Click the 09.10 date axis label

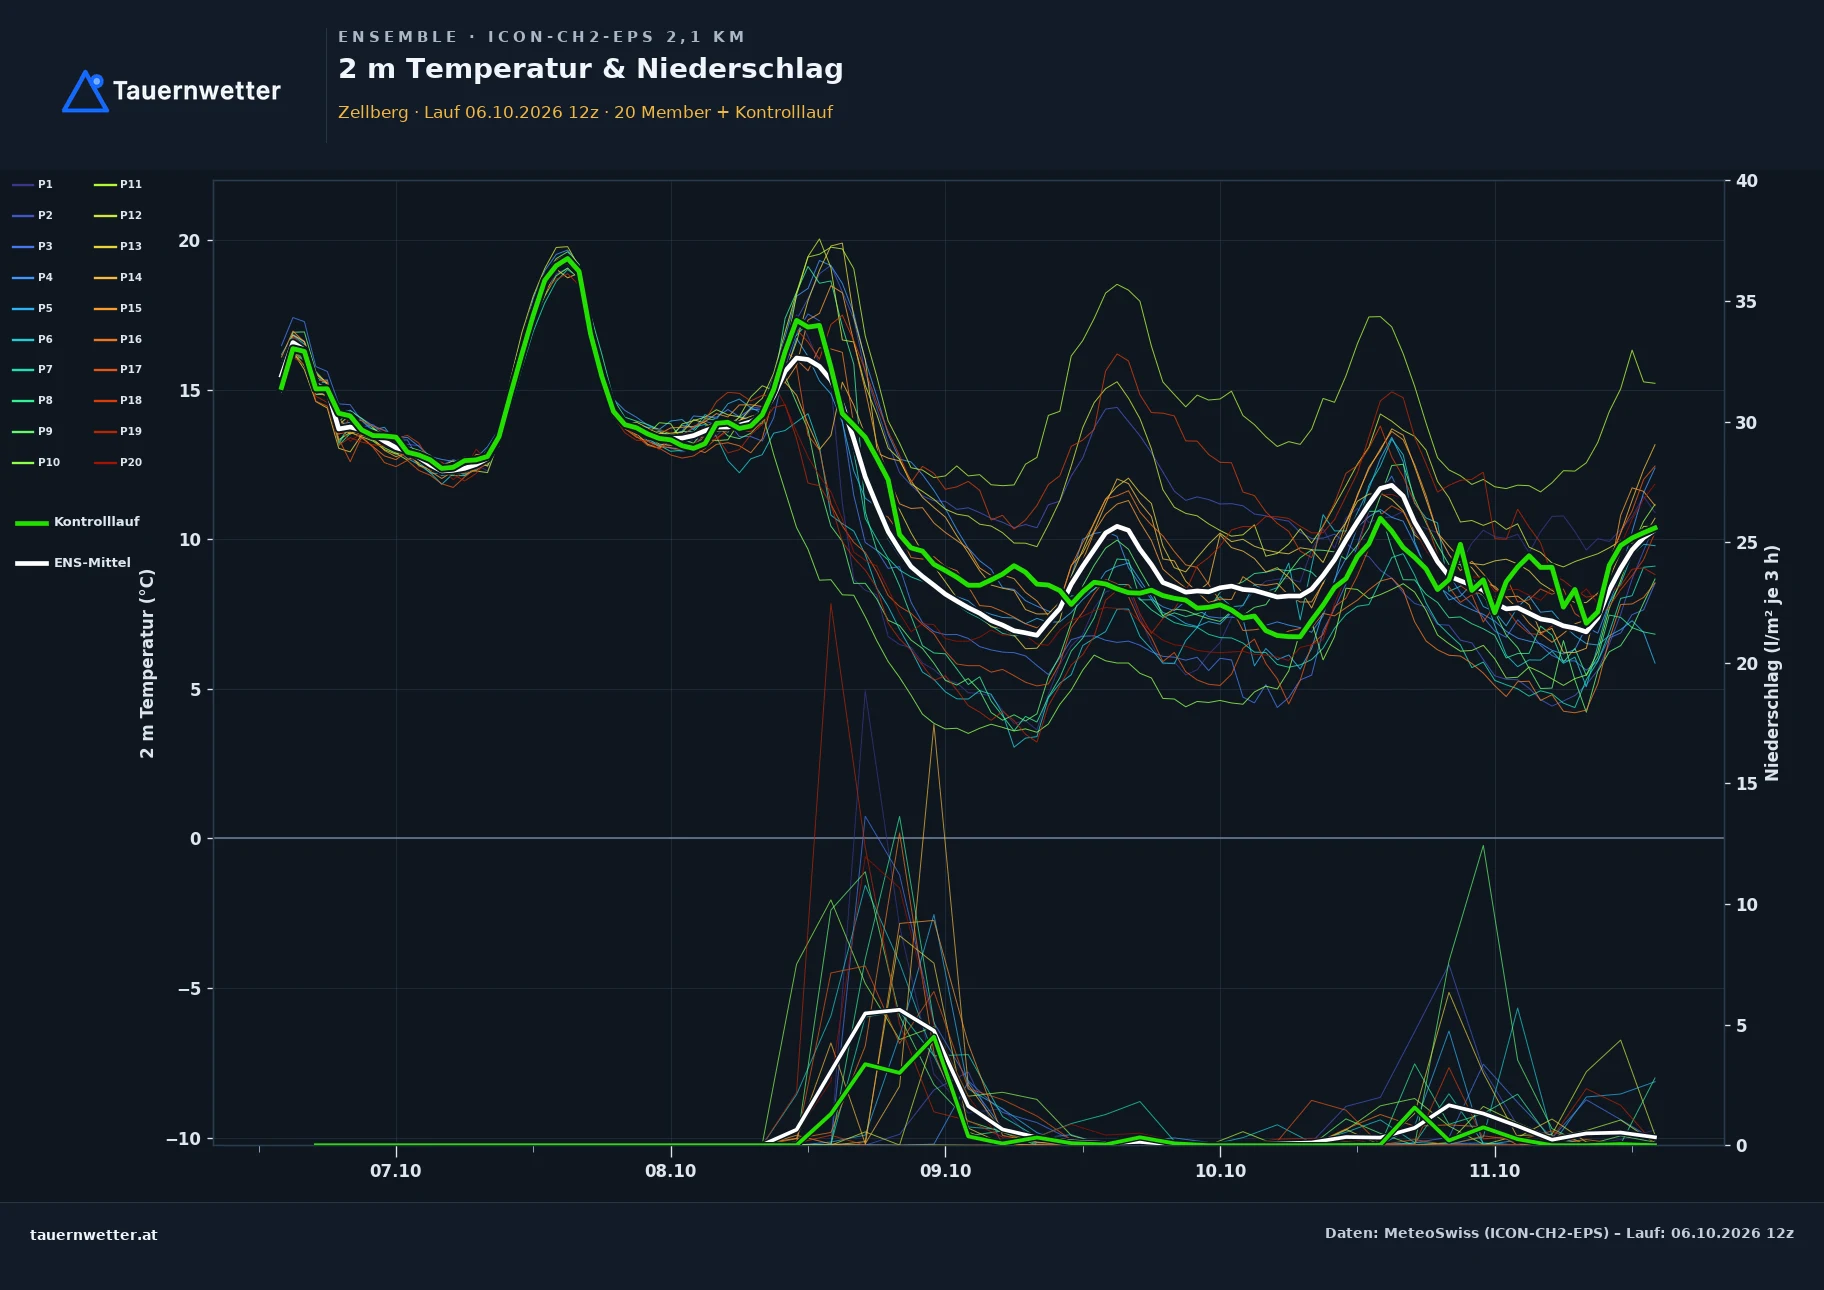pos(946,1171)
